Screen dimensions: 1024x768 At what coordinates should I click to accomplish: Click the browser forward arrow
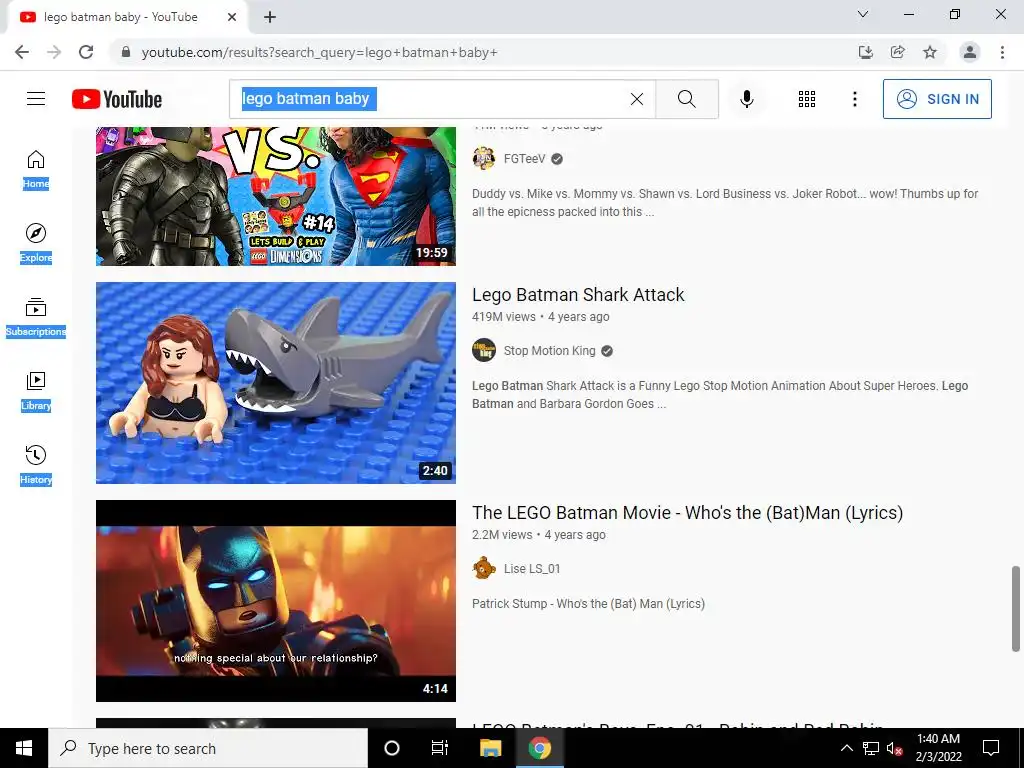point(54,52)
